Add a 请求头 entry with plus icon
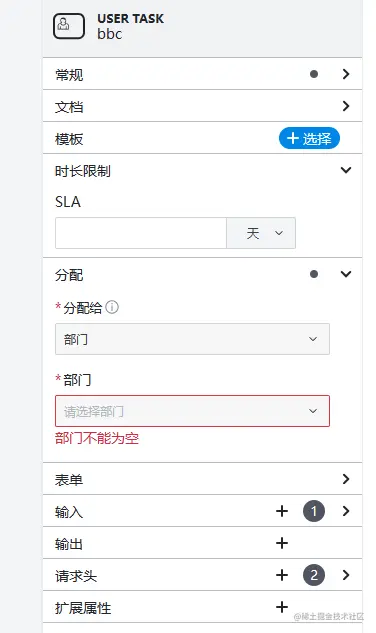Viewport: 376px width, 633px height. pos(282,575)
